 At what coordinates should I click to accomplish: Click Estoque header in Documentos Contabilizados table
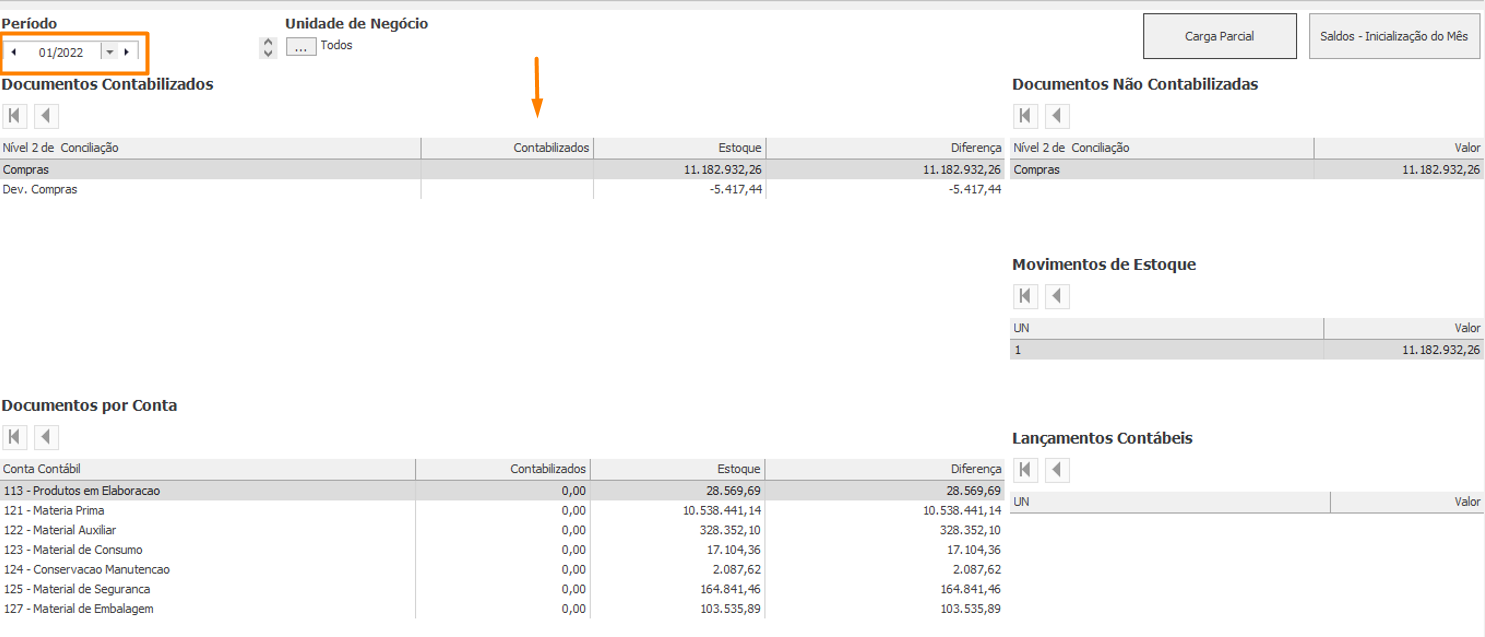(680, 148)
